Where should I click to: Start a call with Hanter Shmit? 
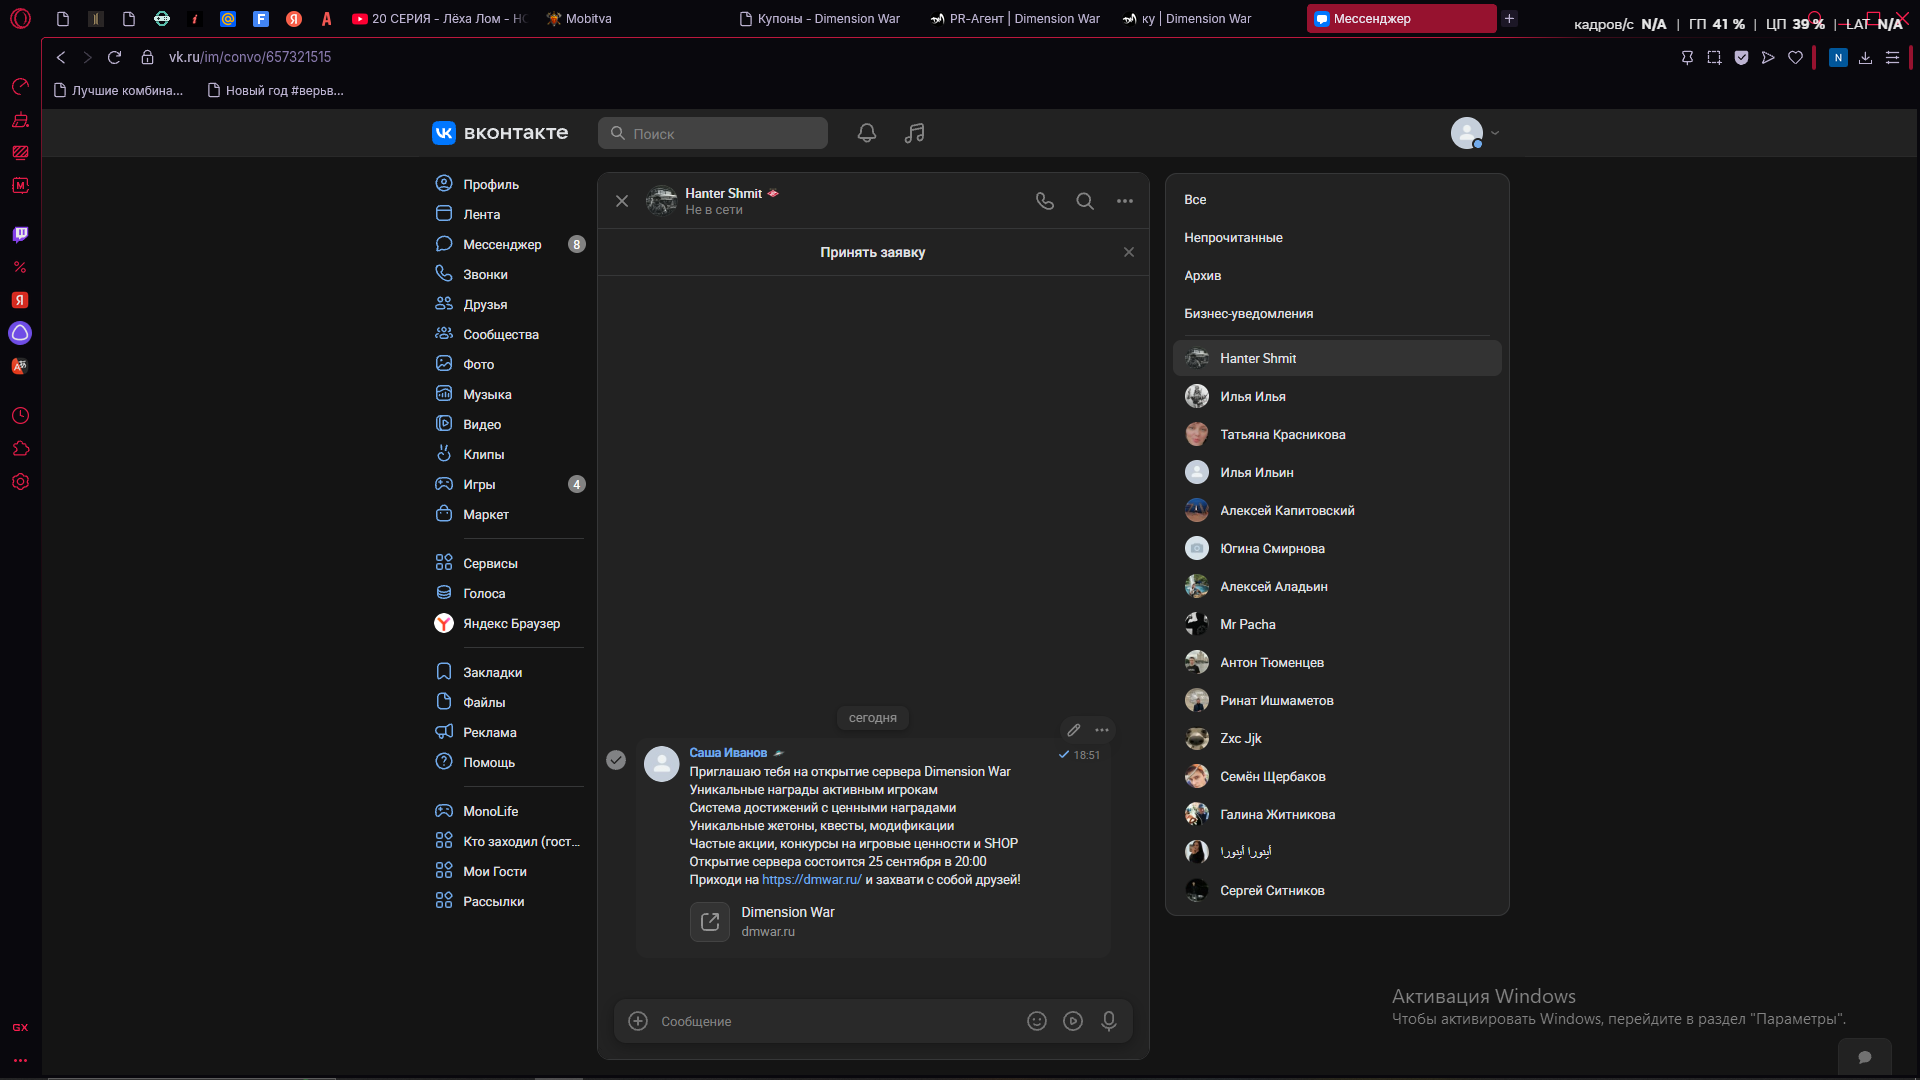(x=1045, y=201)
